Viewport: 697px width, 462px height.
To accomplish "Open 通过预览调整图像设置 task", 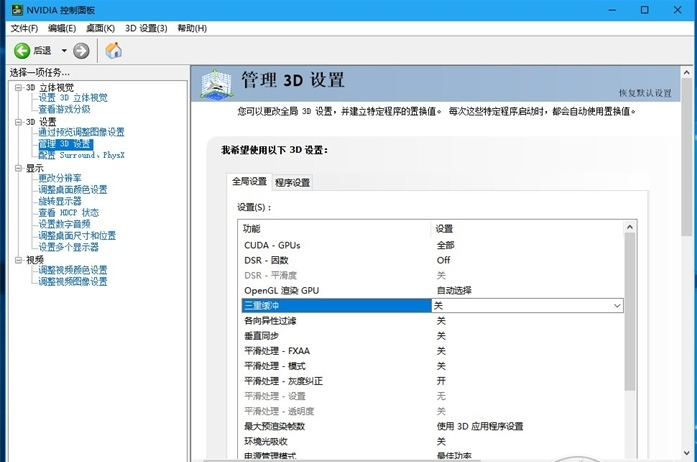I will tap(81, 132).
